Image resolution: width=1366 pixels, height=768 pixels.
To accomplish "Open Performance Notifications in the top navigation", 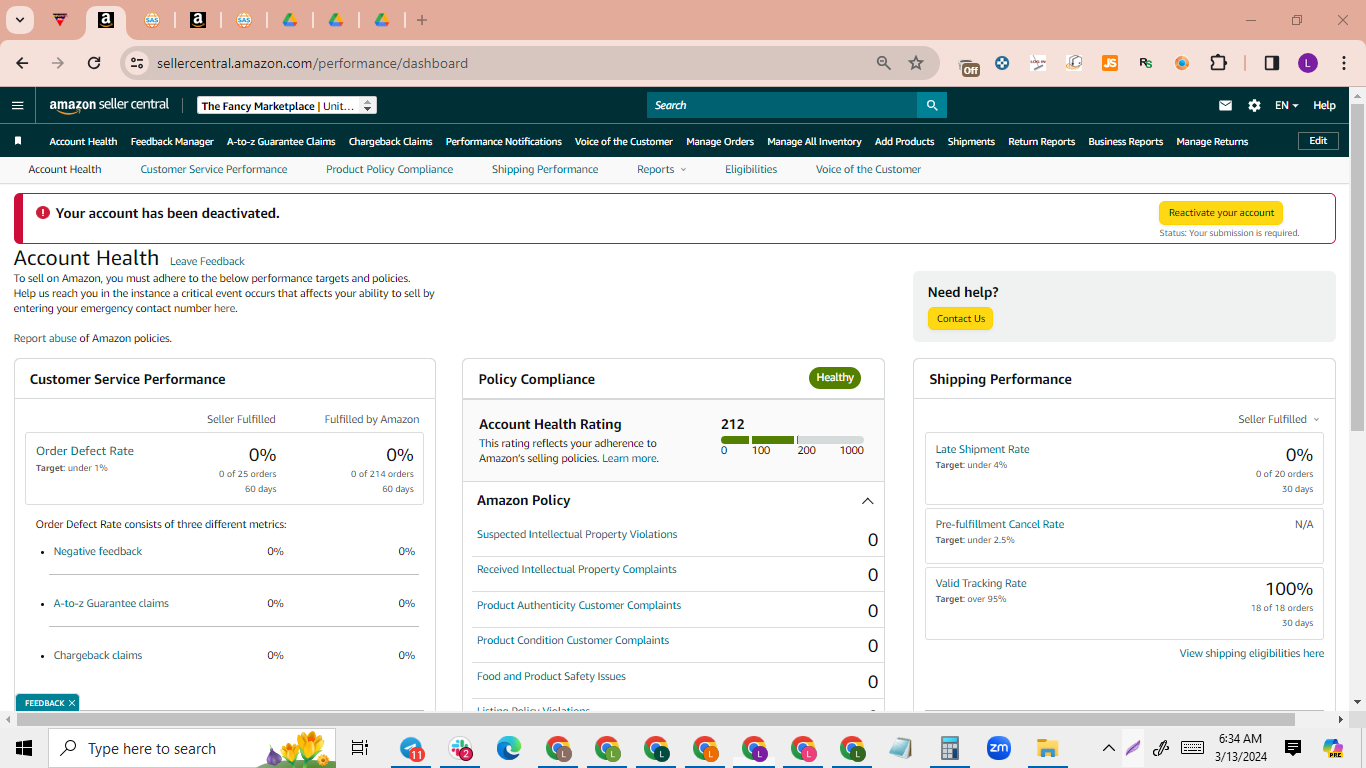I will coord(504,141).
